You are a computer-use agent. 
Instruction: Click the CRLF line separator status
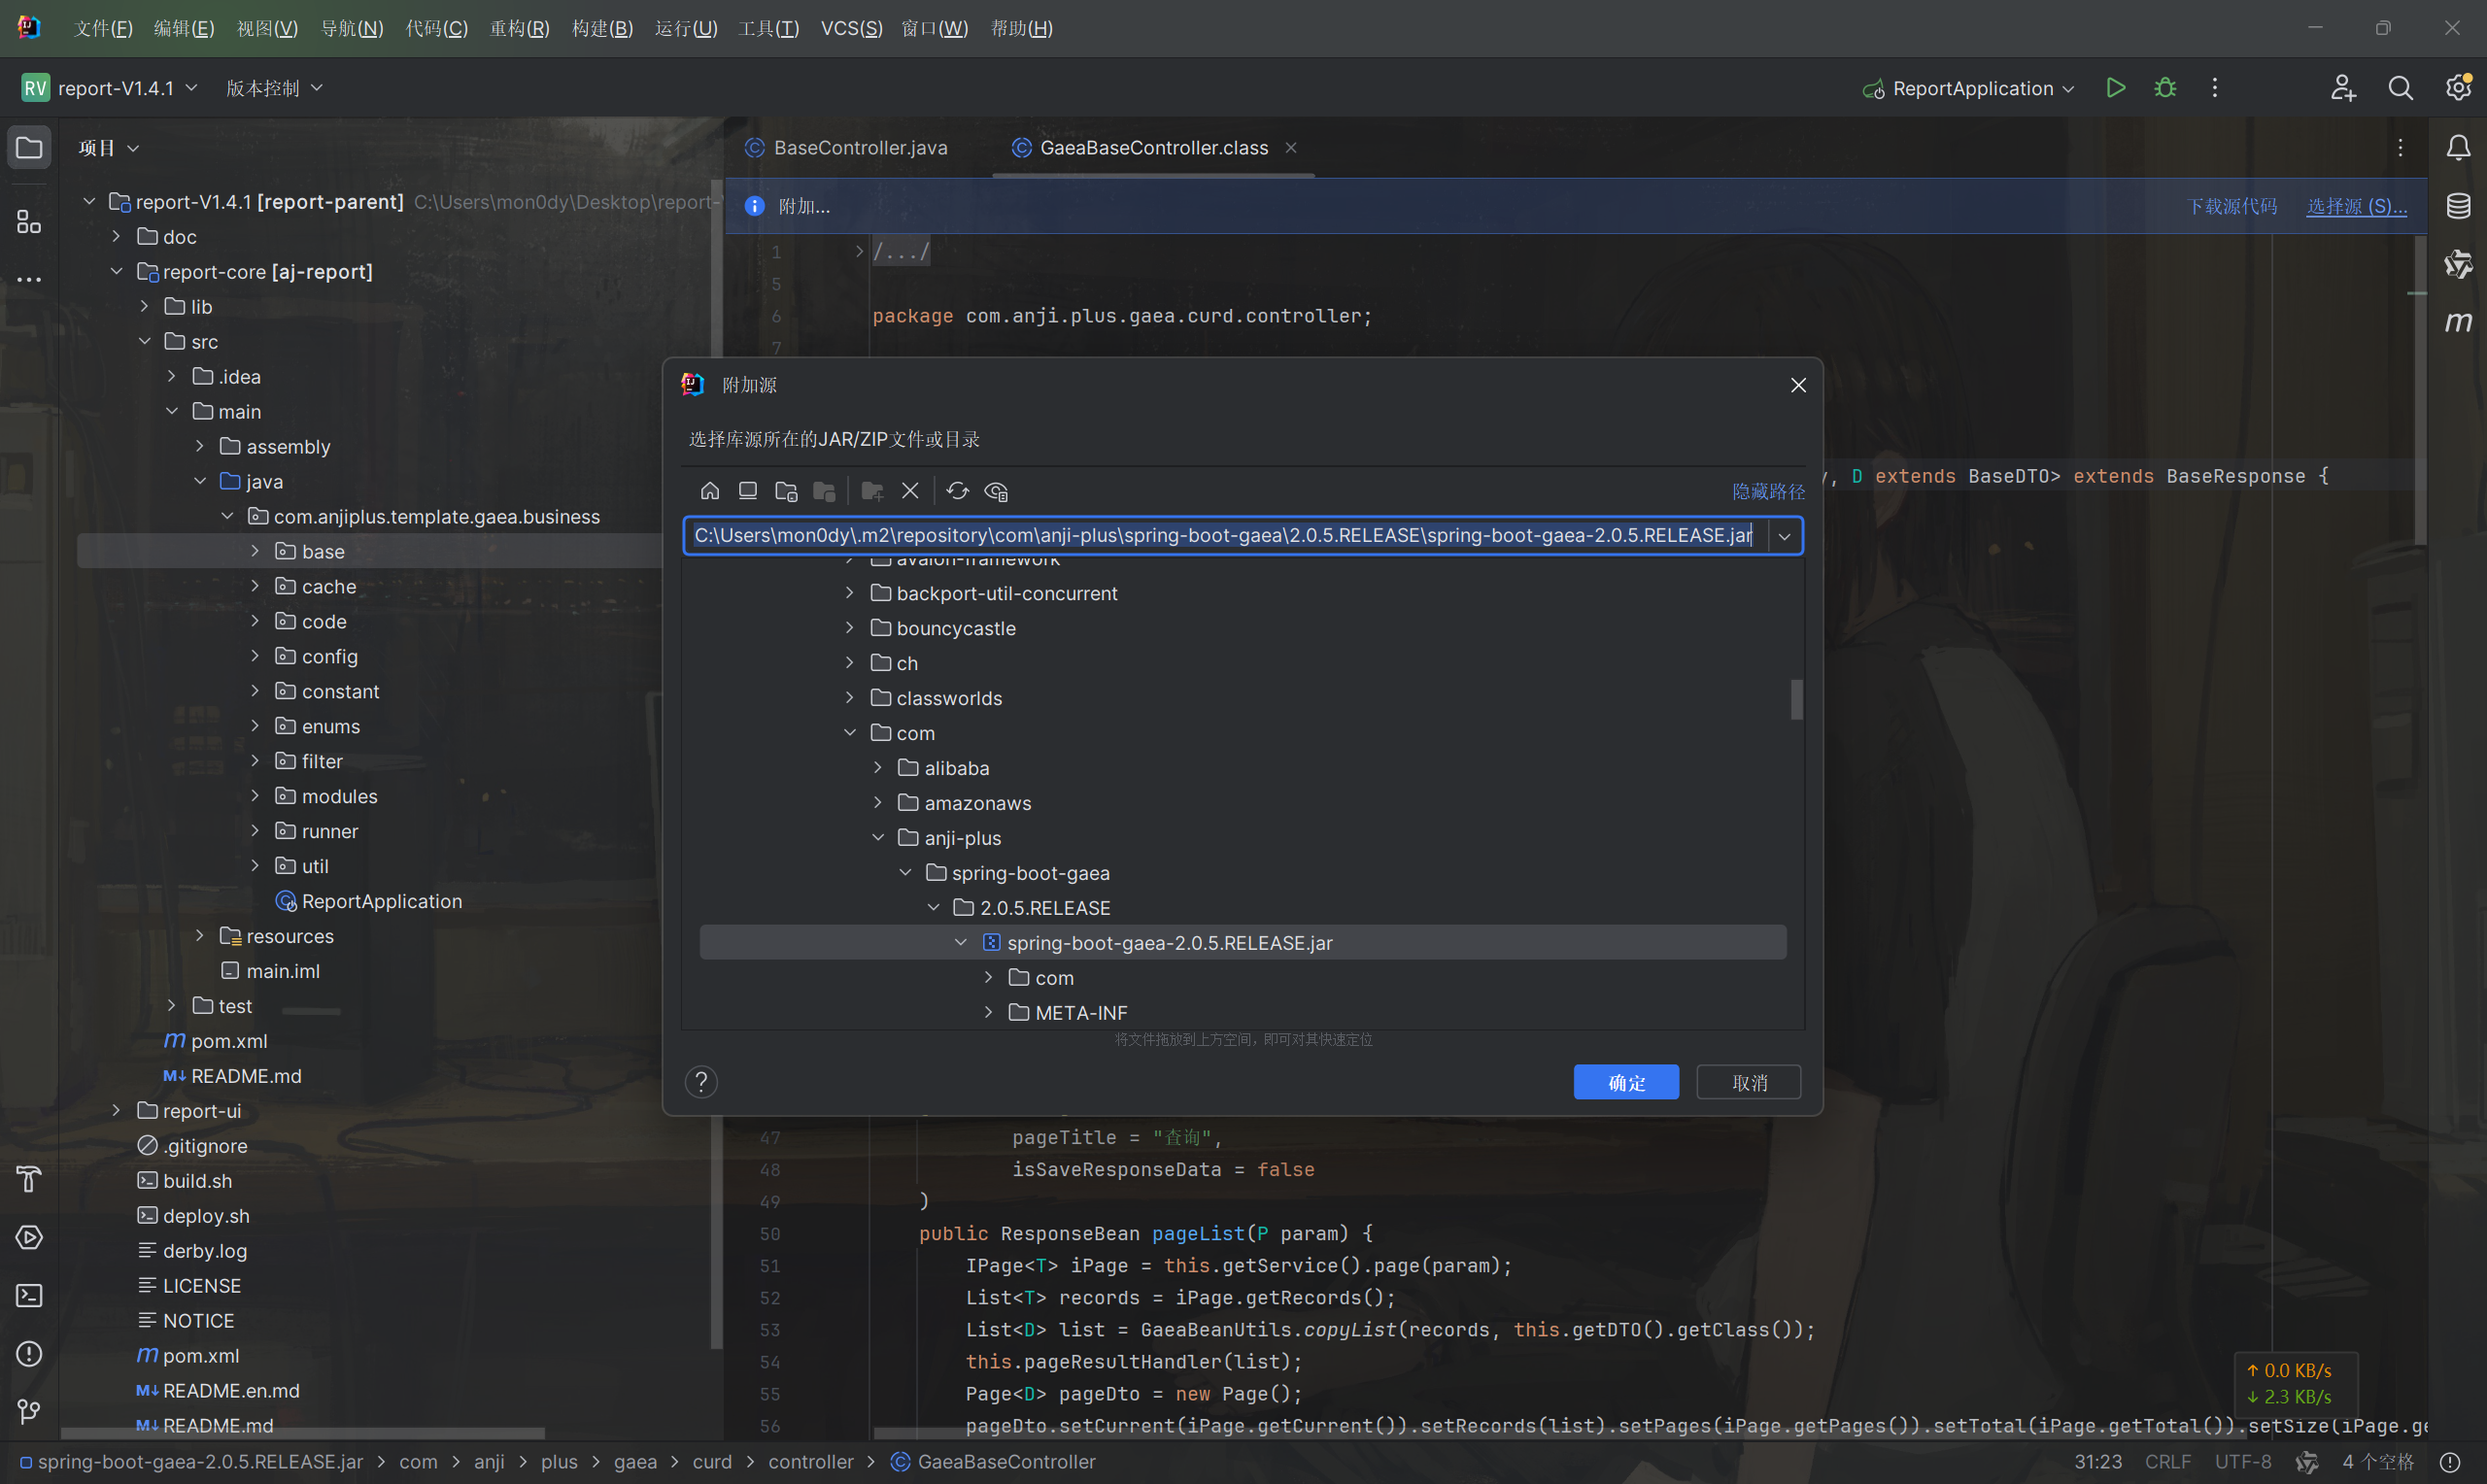click(2167, 1462)
